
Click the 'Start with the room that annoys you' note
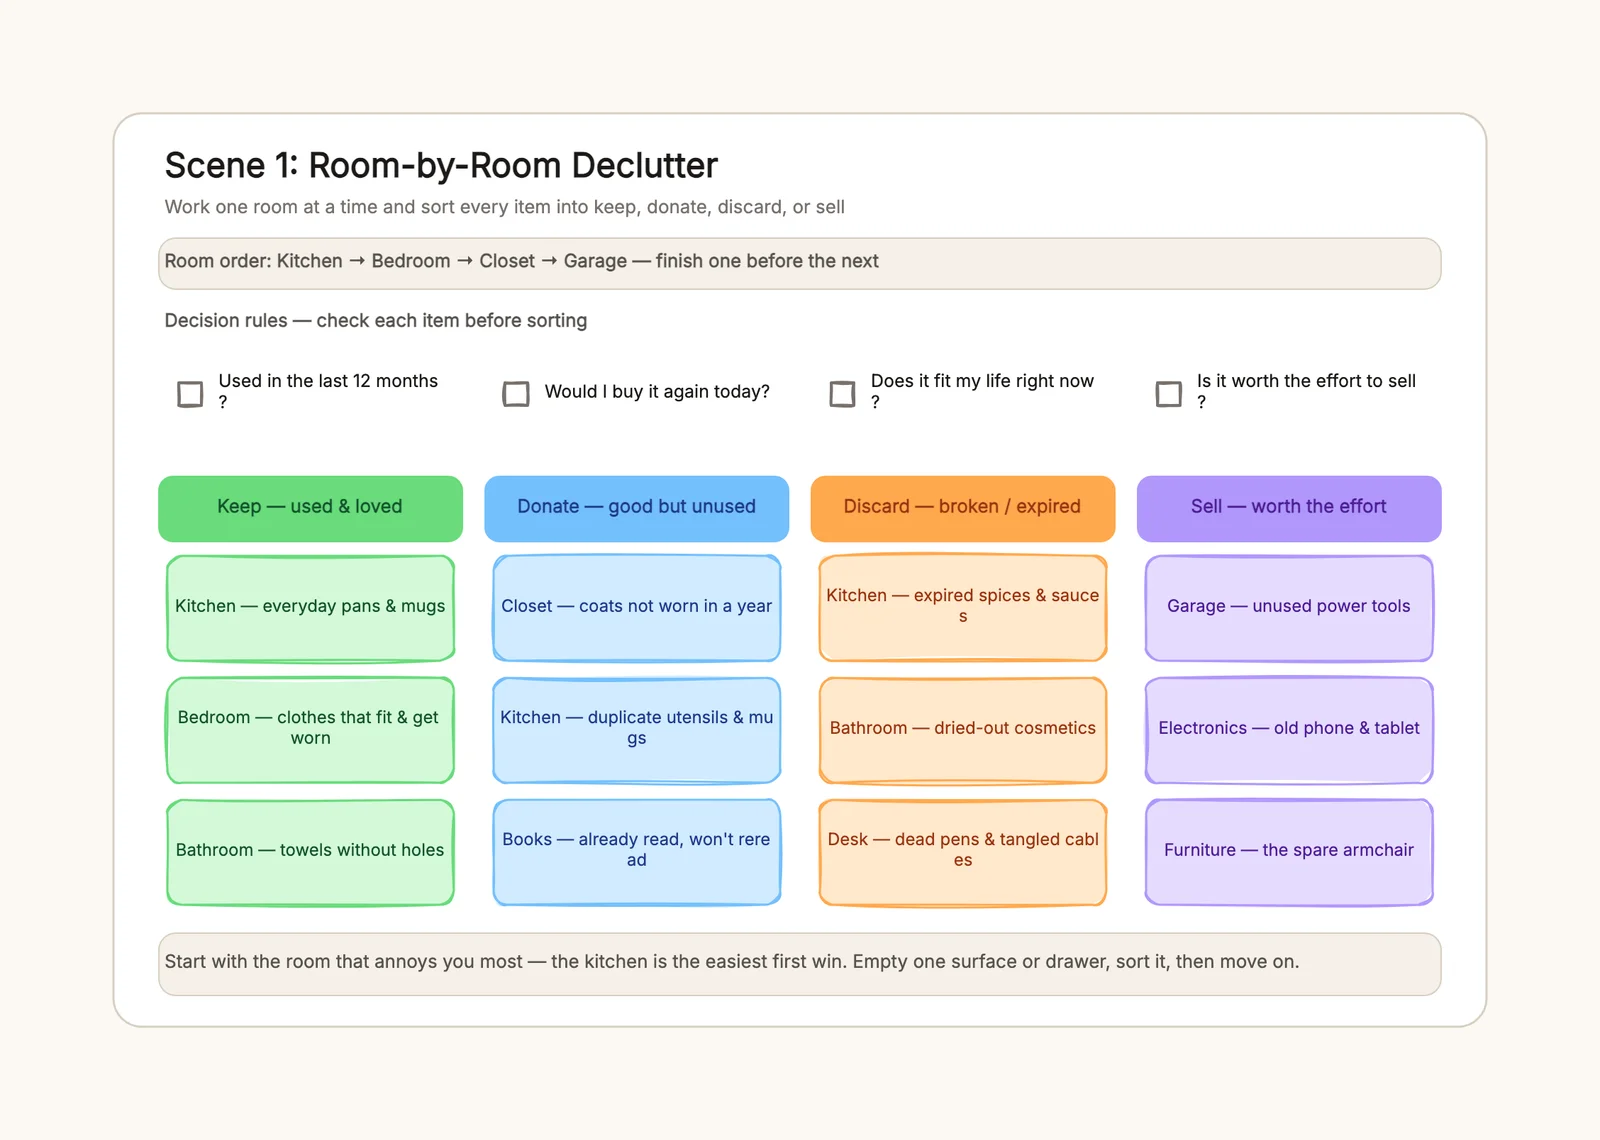point(799,964)
